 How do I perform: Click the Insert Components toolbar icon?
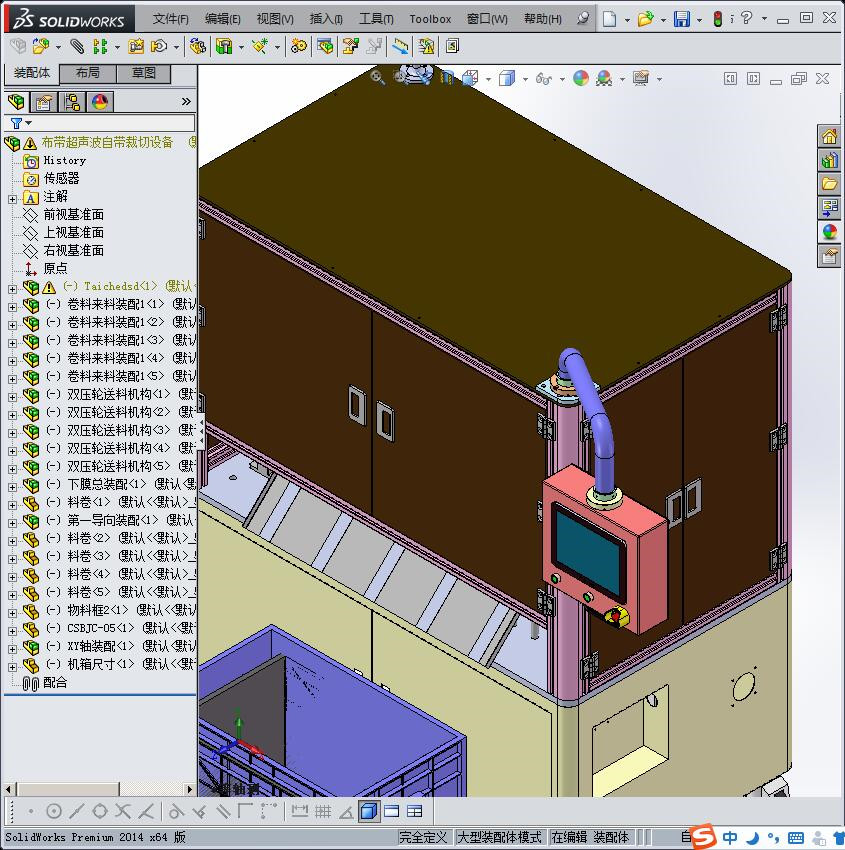pos(40,47)
